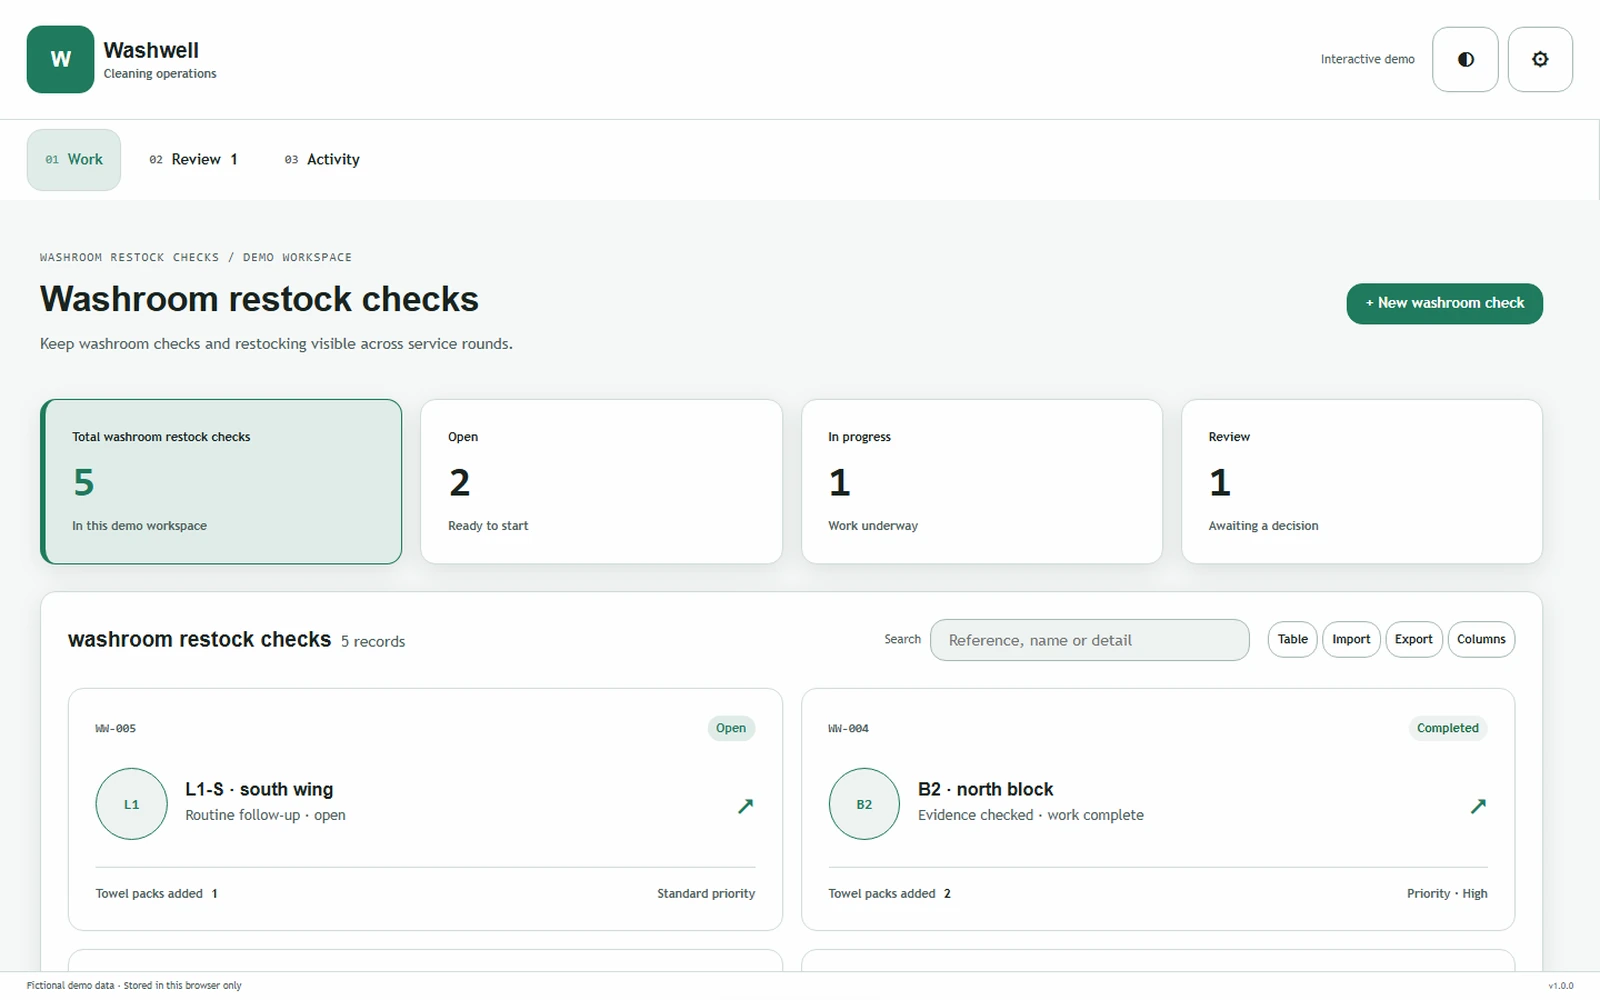
Task: Click the v1.0.0 version label
Action: click(1560, 986)
